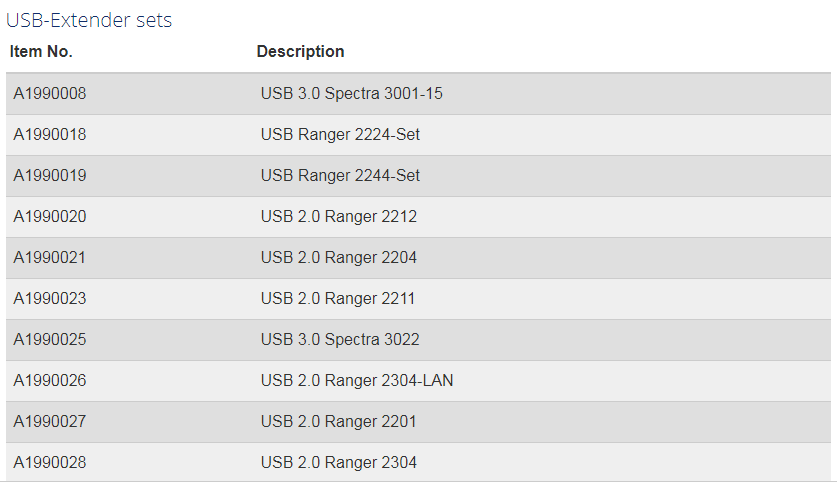
Task: Select USB 3.0 Spectra 3022 description
Action: pos(340,339)
